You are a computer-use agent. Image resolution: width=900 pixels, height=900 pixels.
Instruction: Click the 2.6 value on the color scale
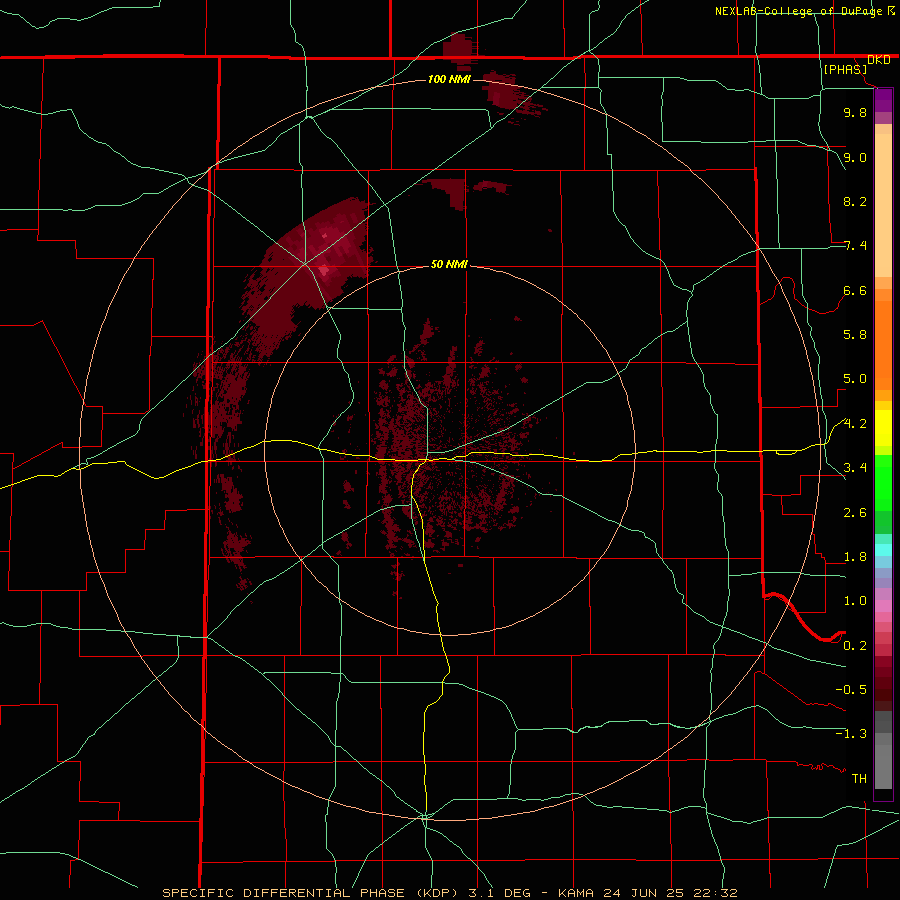(x=855, y=513)
